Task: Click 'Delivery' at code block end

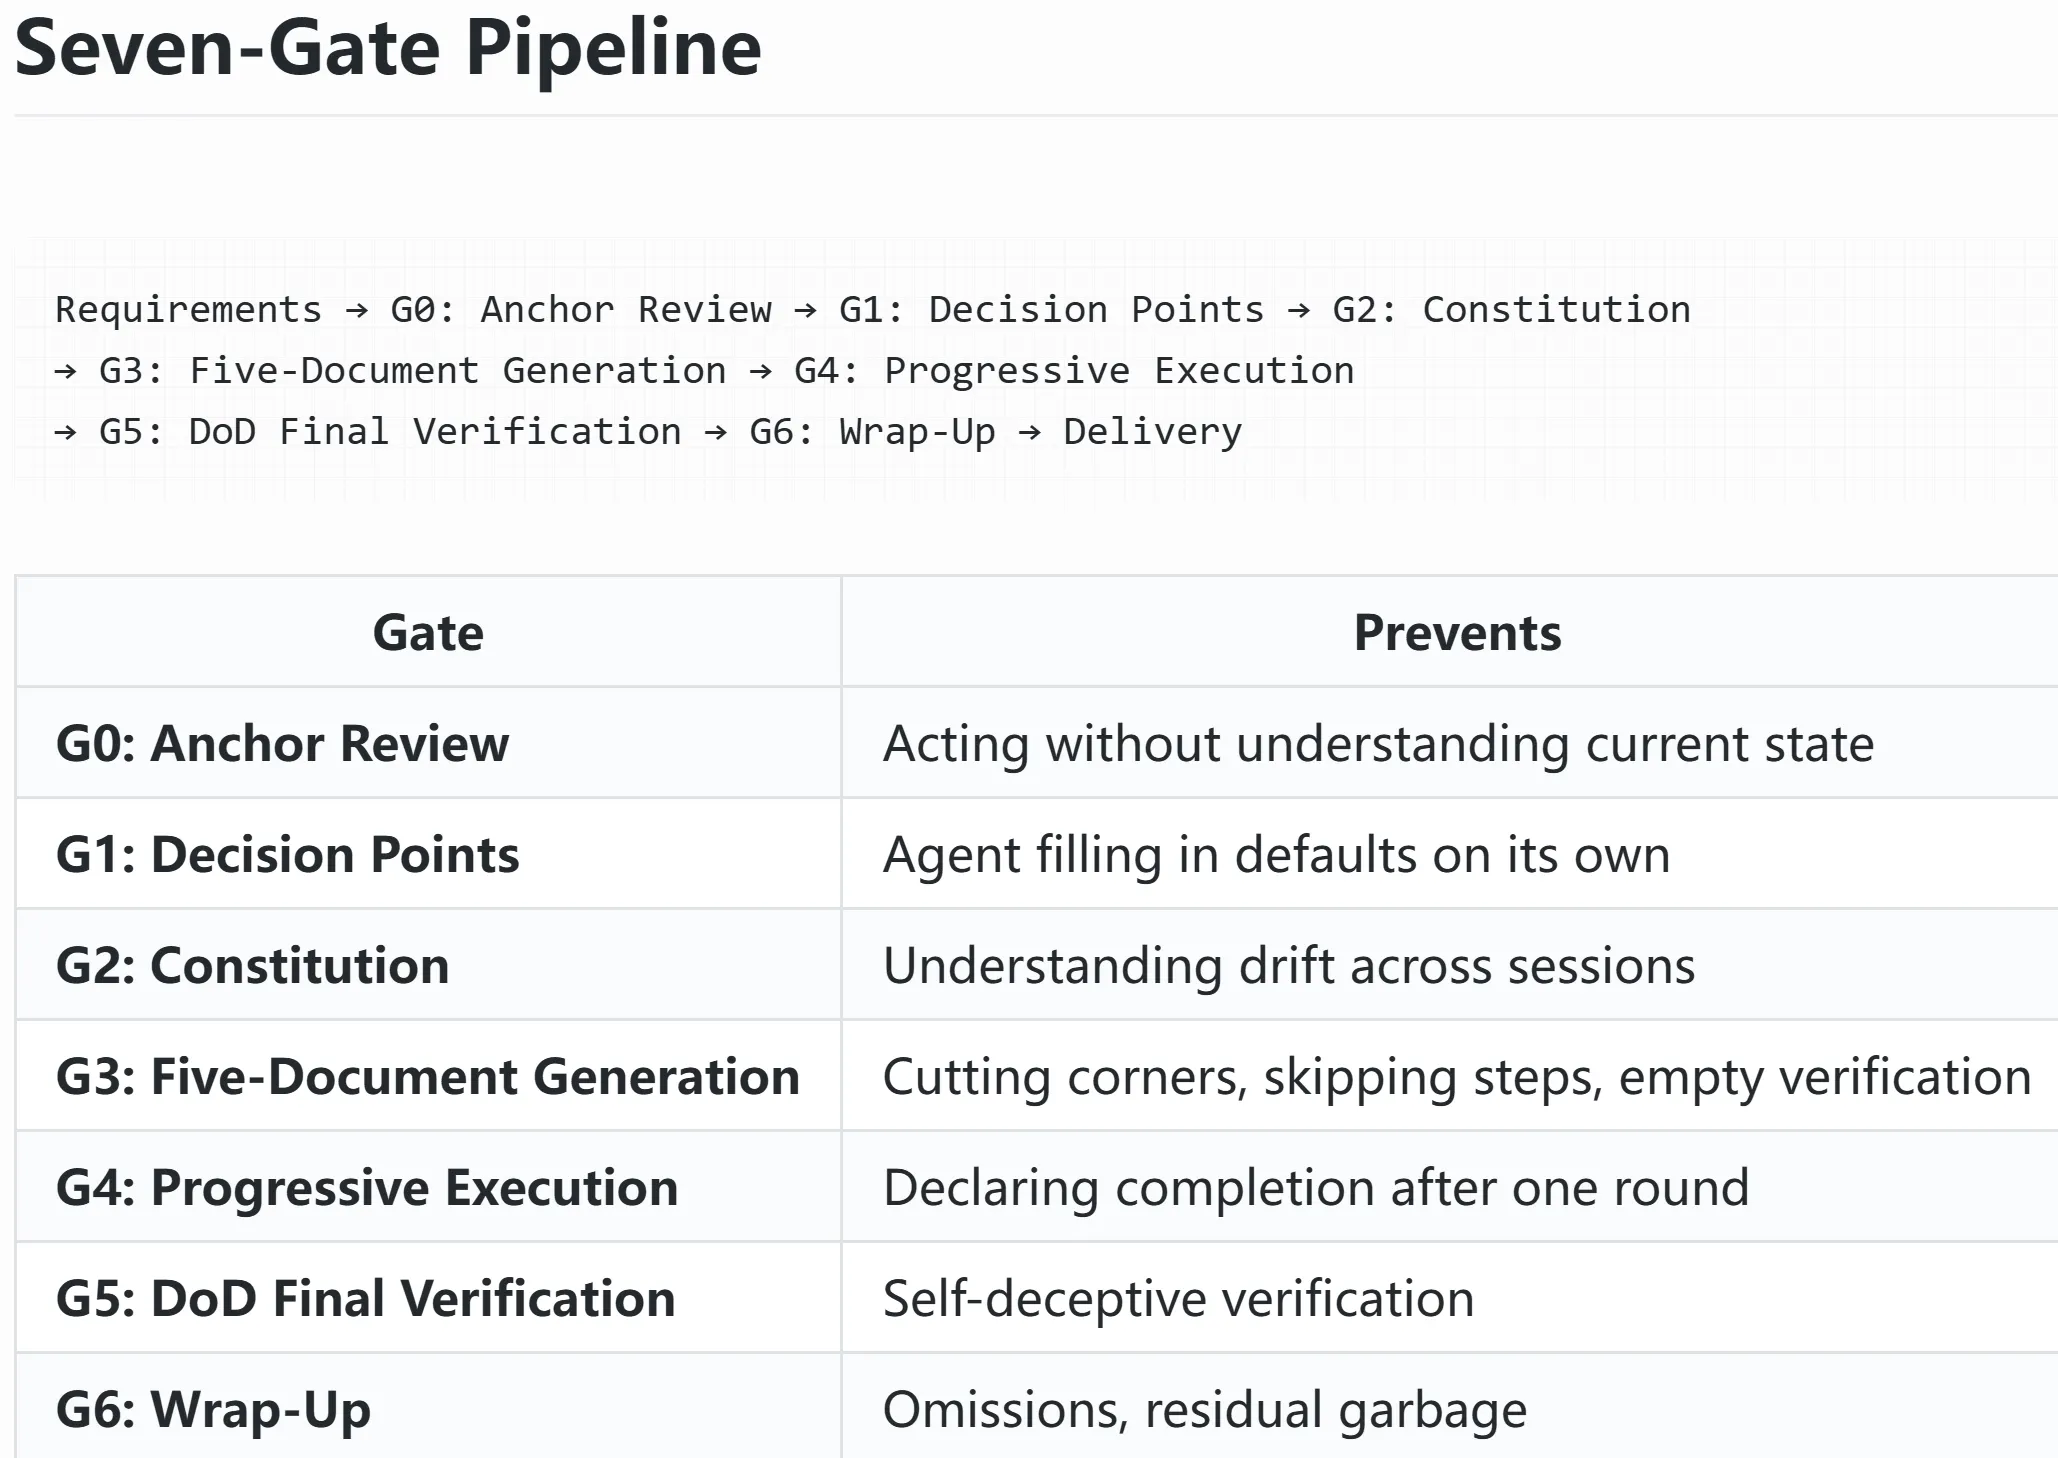Action: tap(1152, 432)
